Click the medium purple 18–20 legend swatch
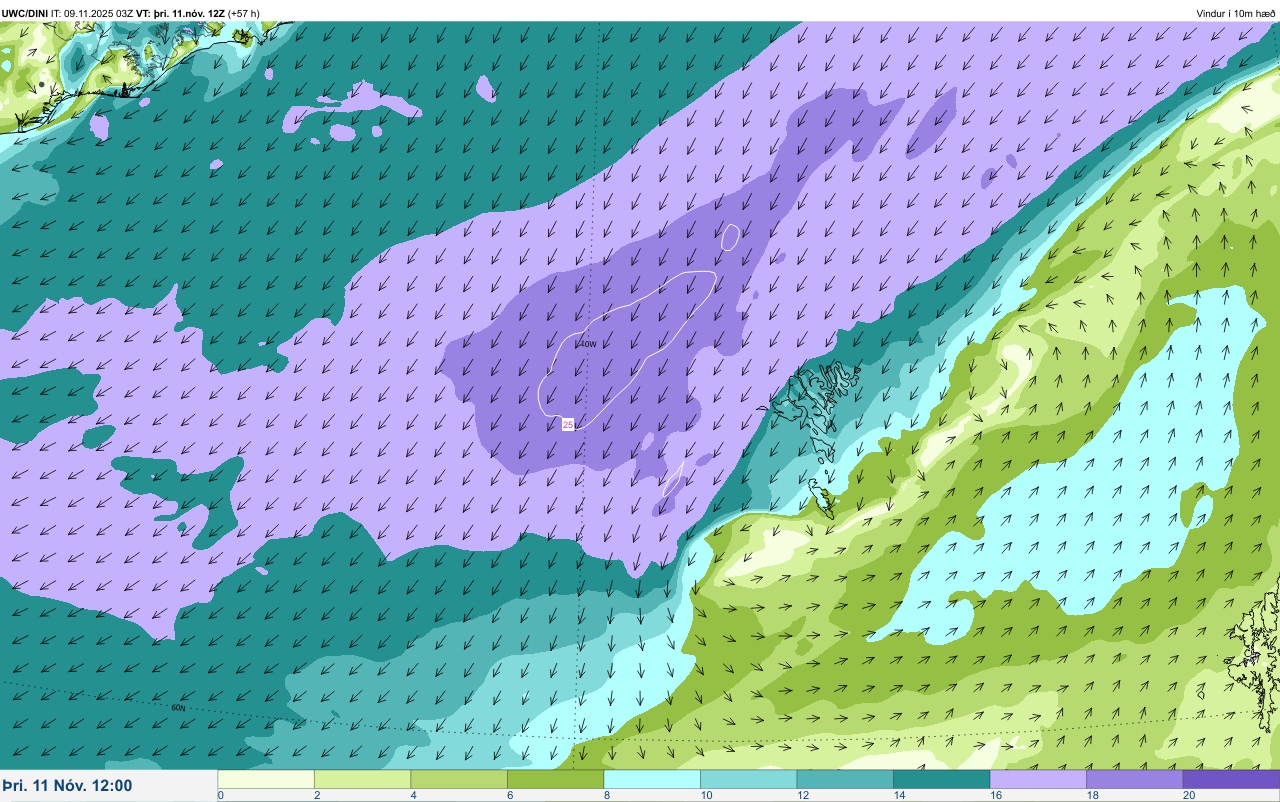Image resolution: width=1280 pixels, height=802 pixels. point(1134,779)
